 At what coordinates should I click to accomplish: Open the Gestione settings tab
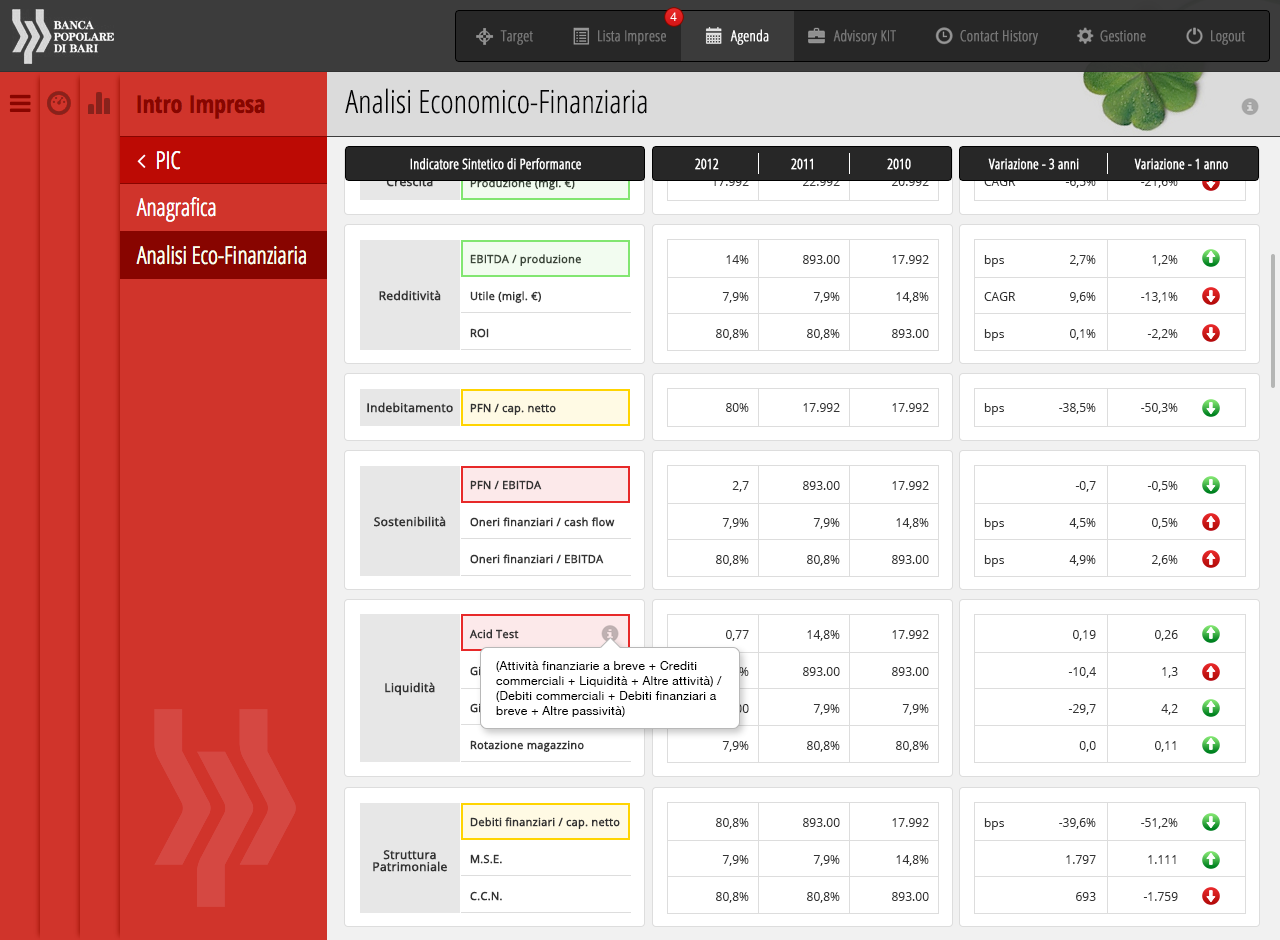[x=1111, y=36]
